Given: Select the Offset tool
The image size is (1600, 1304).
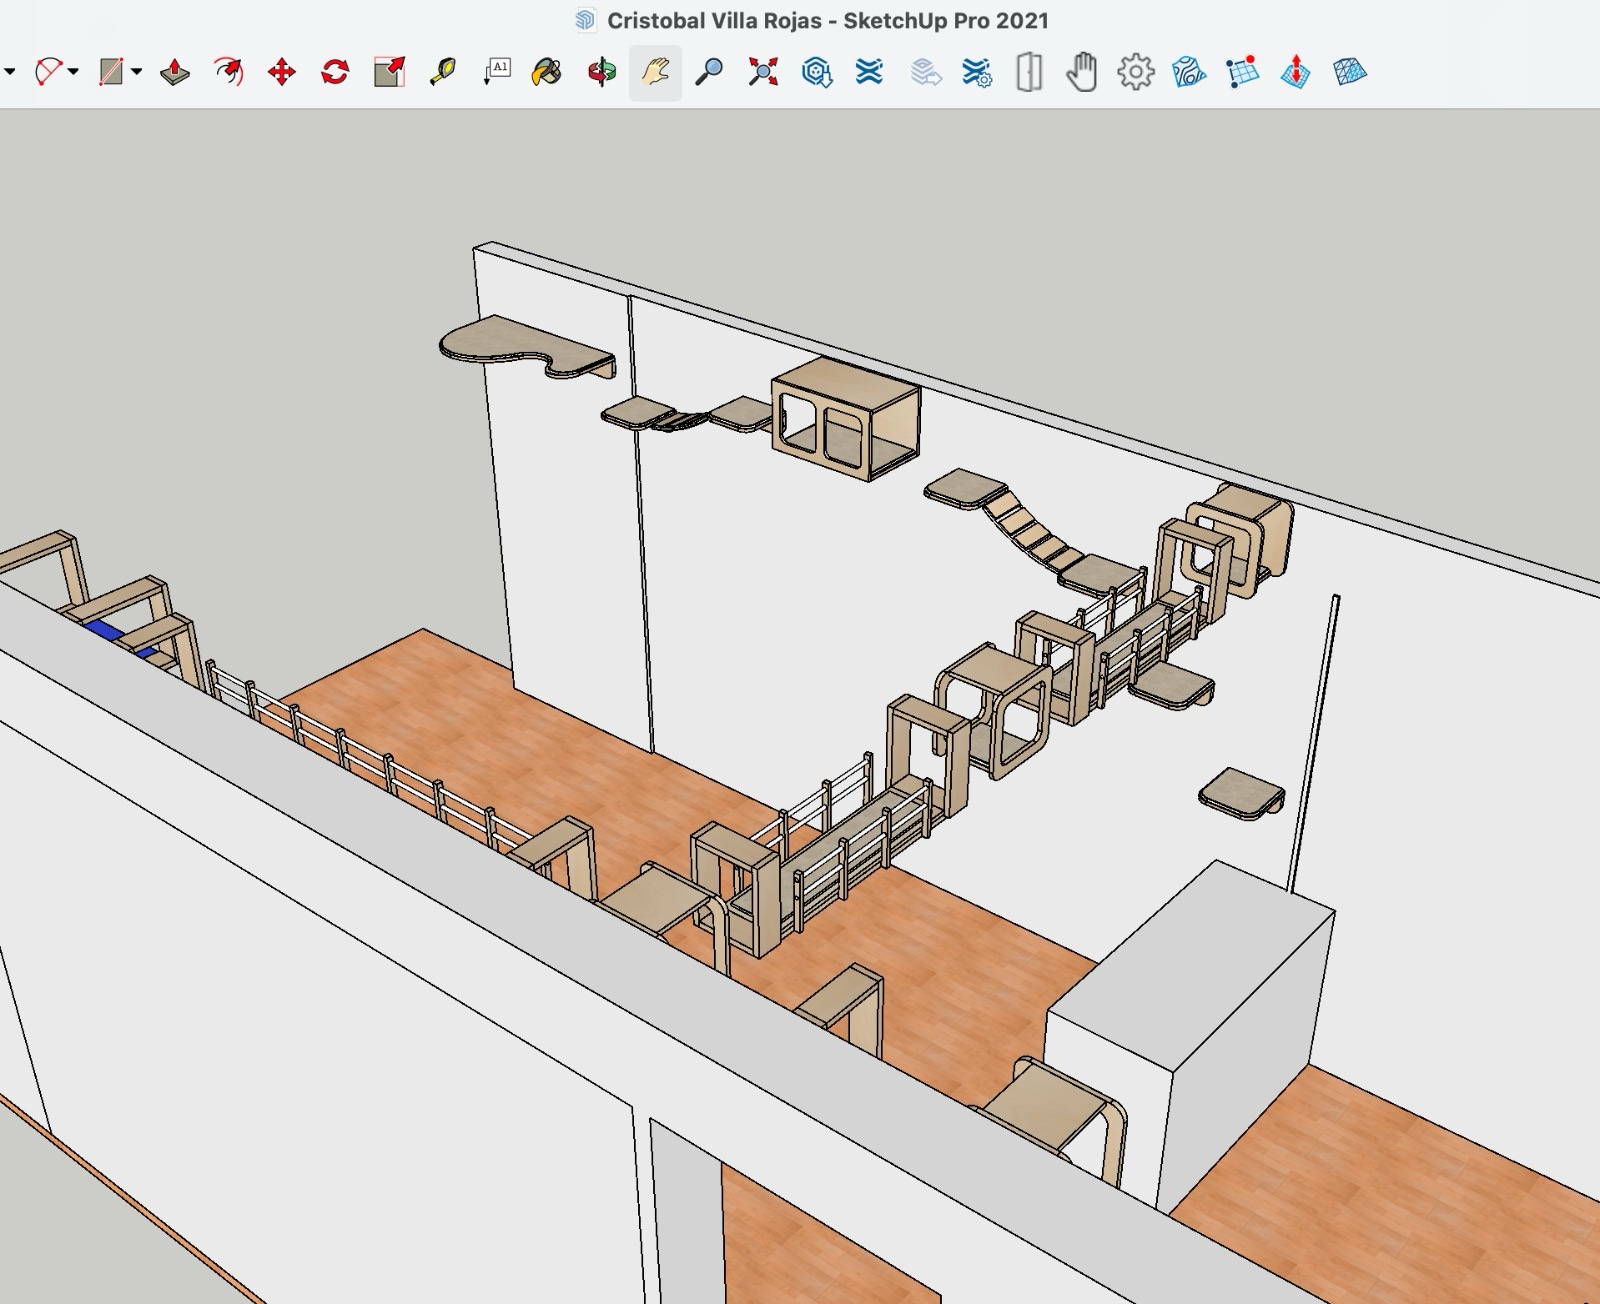Looking at the screenshot, I should [x=228, y=72].
